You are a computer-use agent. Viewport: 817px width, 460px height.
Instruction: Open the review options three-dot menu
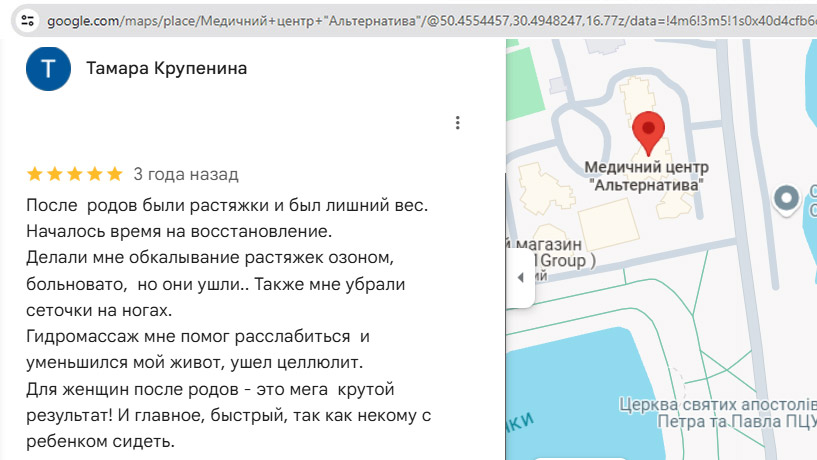tap(457, 123)
